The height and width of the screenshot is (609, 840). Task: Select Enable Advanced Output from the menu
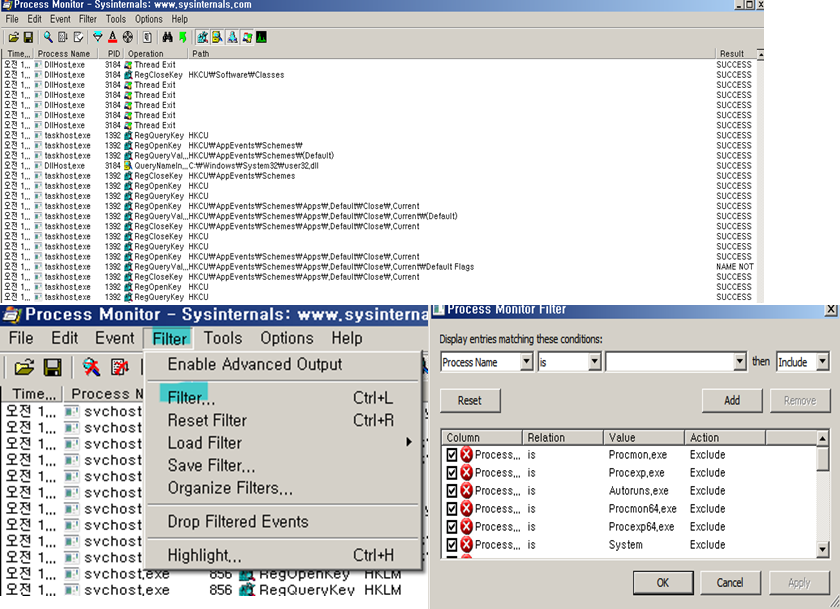[x=282, y=364]
